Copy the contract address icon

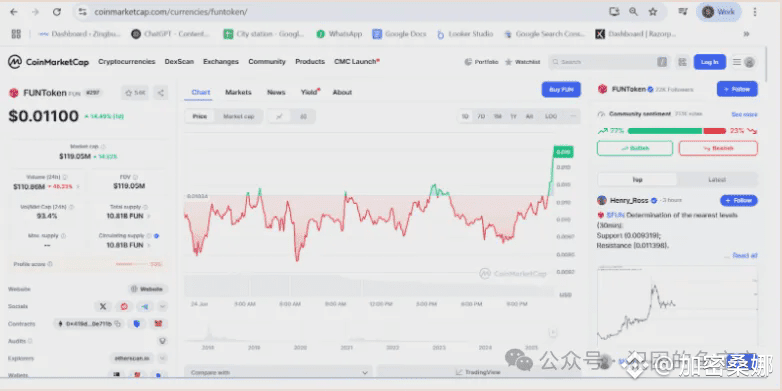pyautogui.click(x=118, y=324)
